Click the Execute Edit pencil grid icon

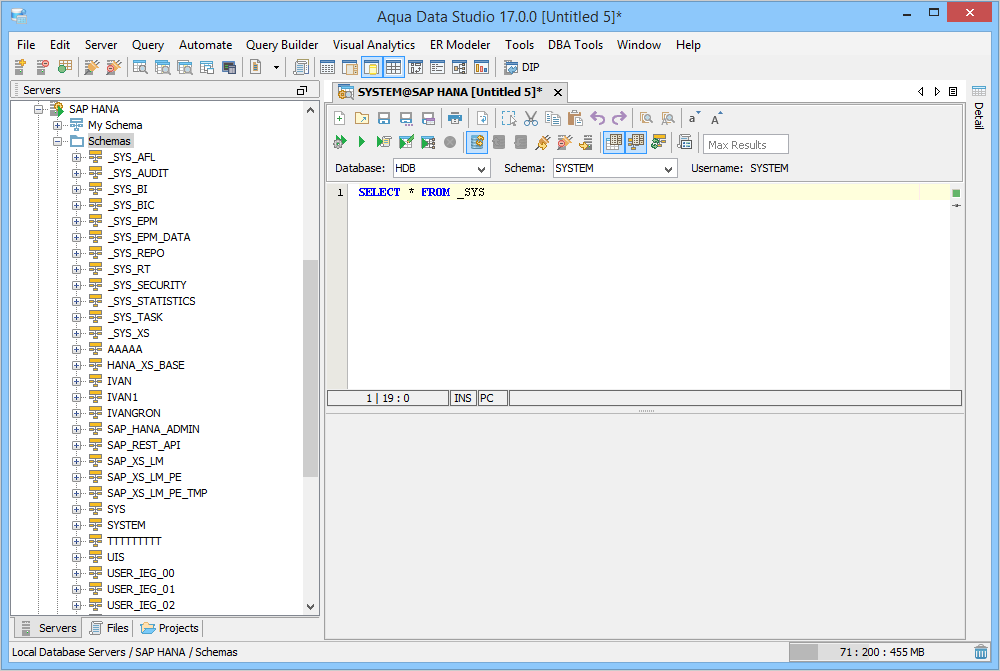click(x=406, y=142)
